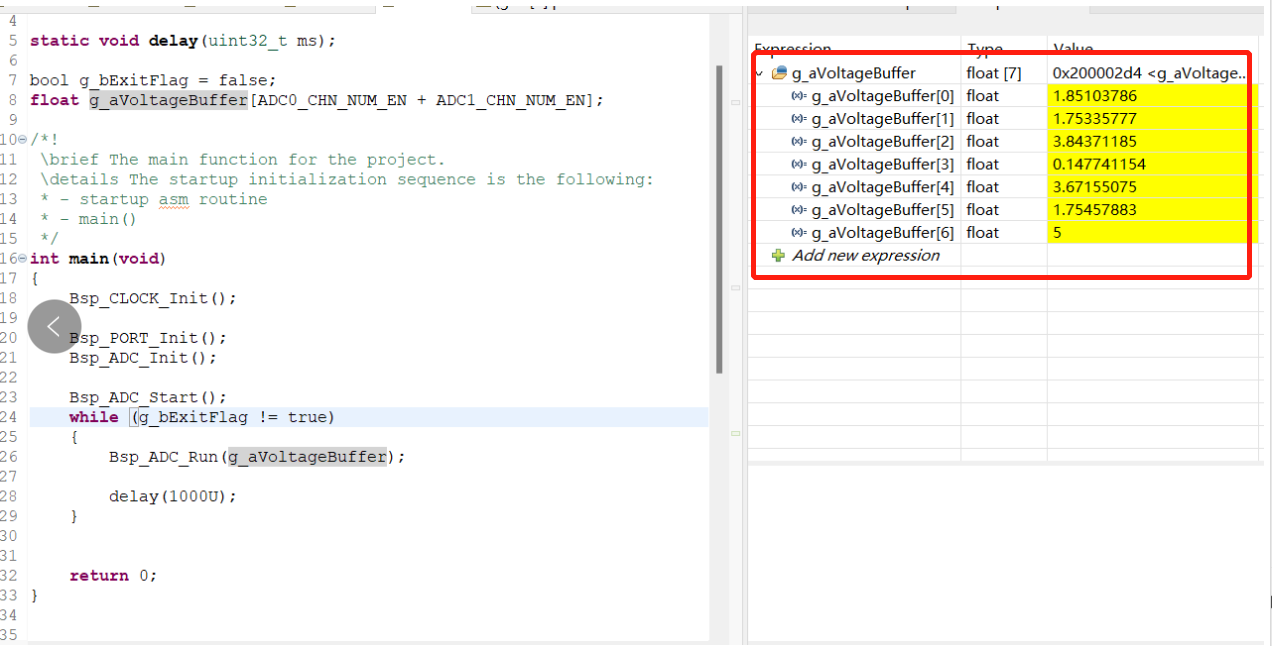Screen dimensions: 1272x646
Task: Click the Bsp_ADC_Run call on line 26
Action: click(x=166, y=457)
